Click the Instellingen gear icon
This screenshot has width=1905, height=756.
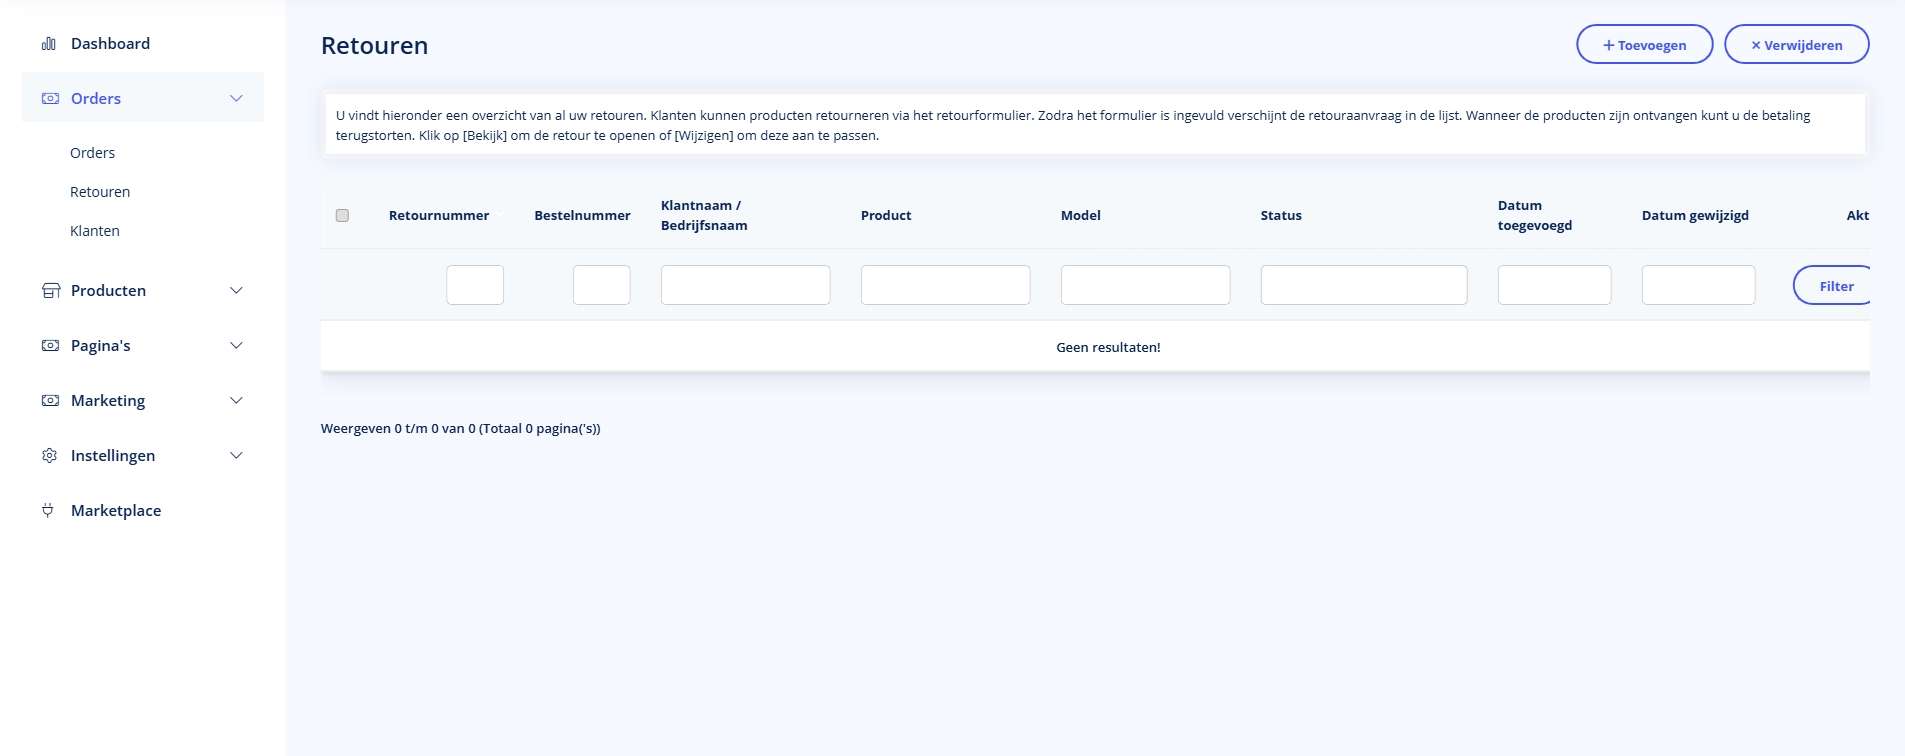click(50, 456)
